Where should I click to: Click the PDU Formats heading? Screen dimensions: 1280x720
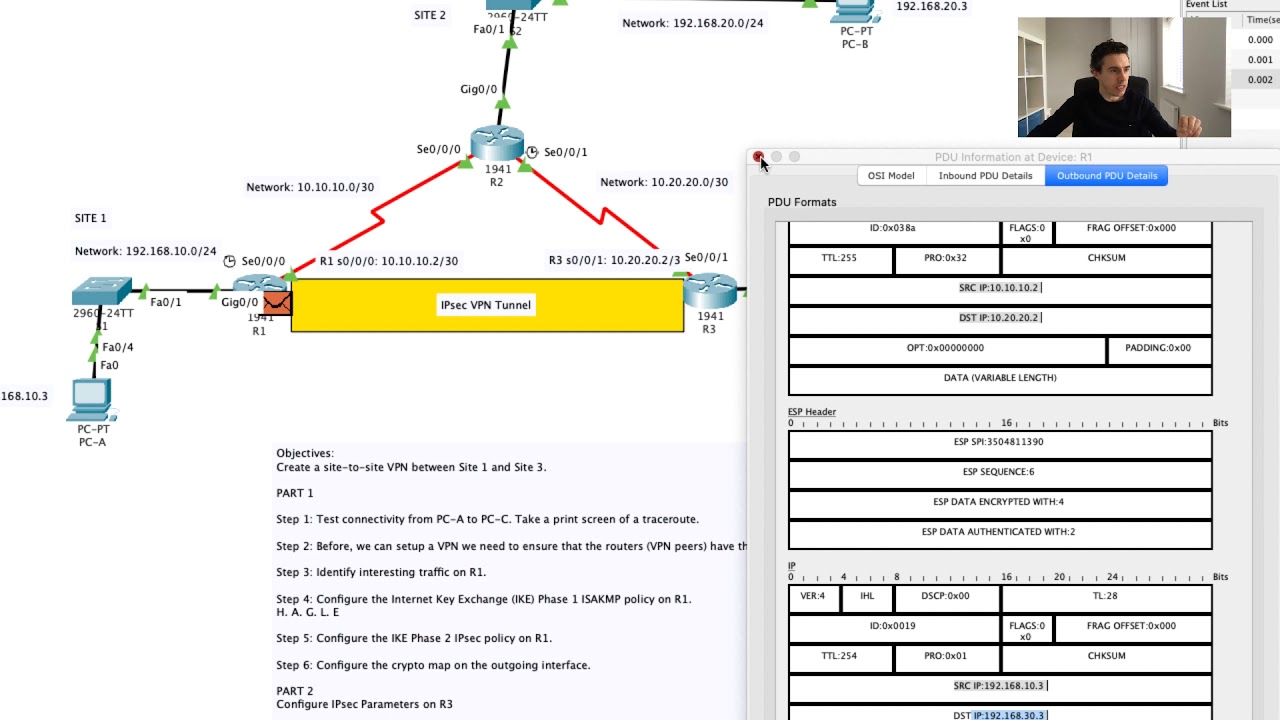(x=802, y=202)
